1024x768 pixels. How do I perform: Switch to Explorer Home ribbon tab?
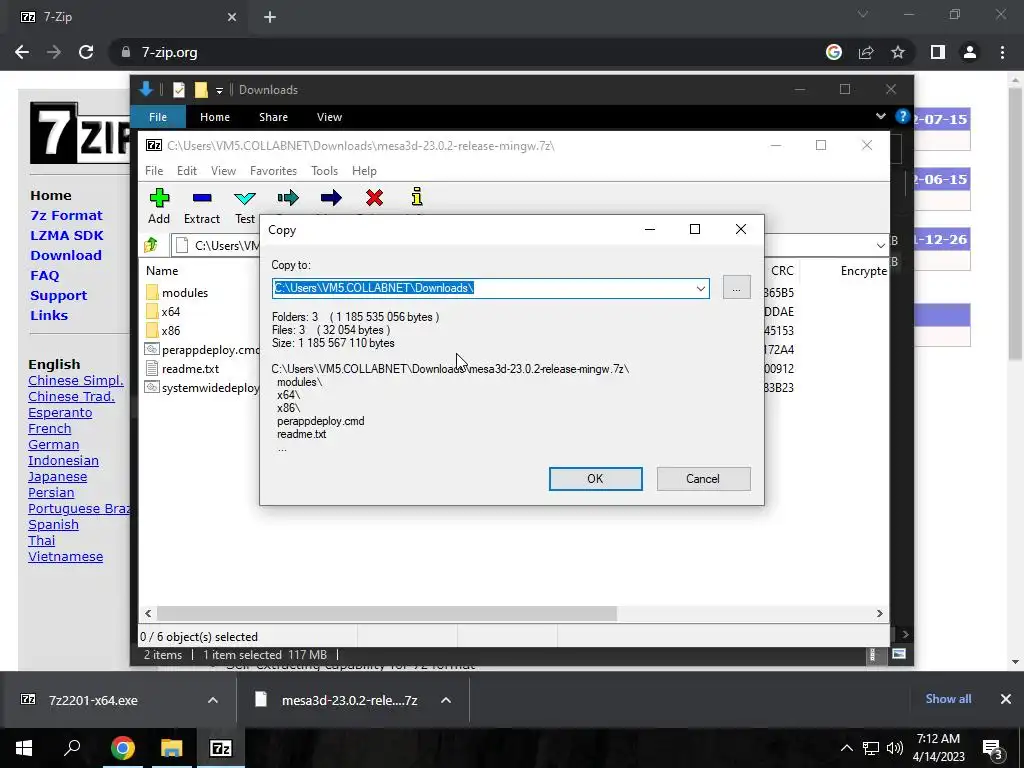click(215, 117)
